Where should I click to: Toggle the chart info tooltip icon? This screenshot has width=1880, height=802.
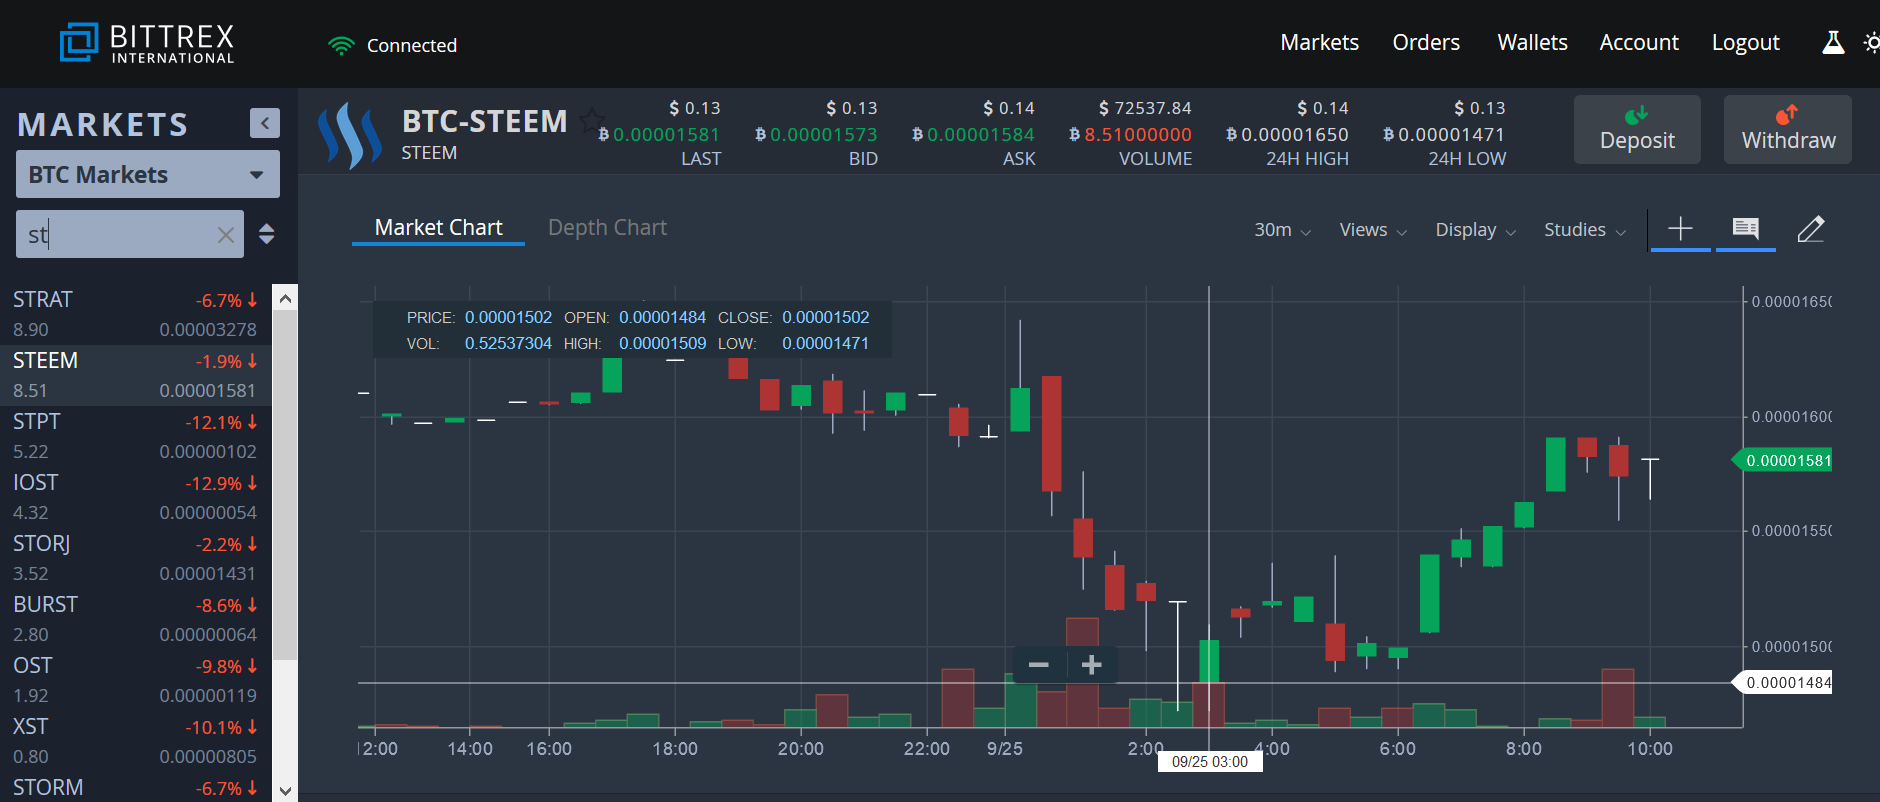[x=1745, y=229]
